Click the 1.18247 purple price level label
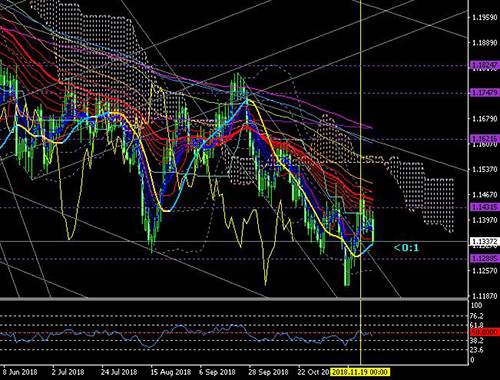500x380 pixels. coord(485,65)
